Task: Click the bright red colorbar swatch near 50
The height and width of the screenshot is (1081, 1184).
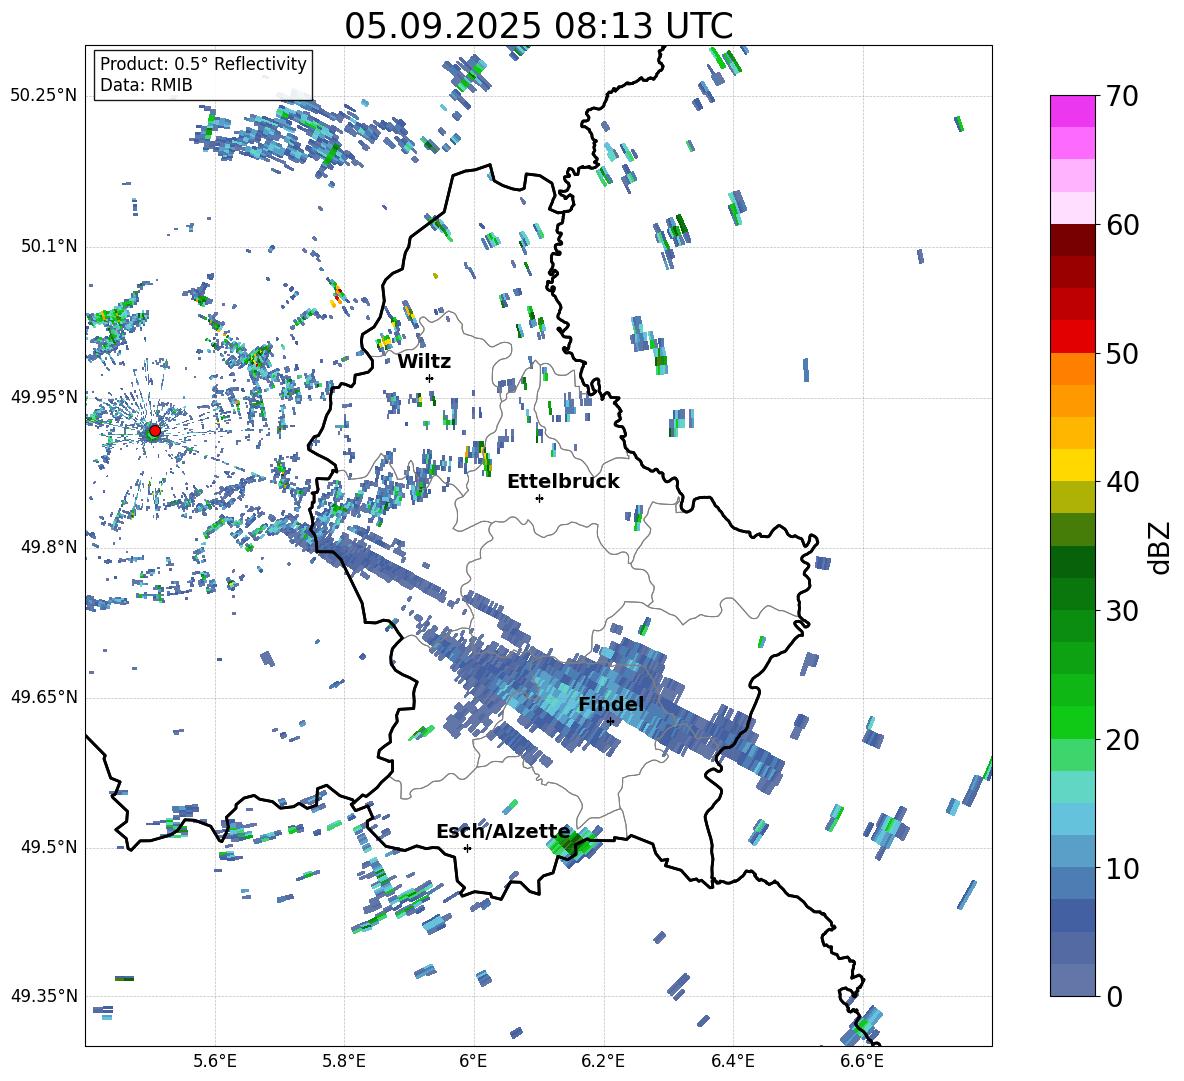Action: [1073, 337]
